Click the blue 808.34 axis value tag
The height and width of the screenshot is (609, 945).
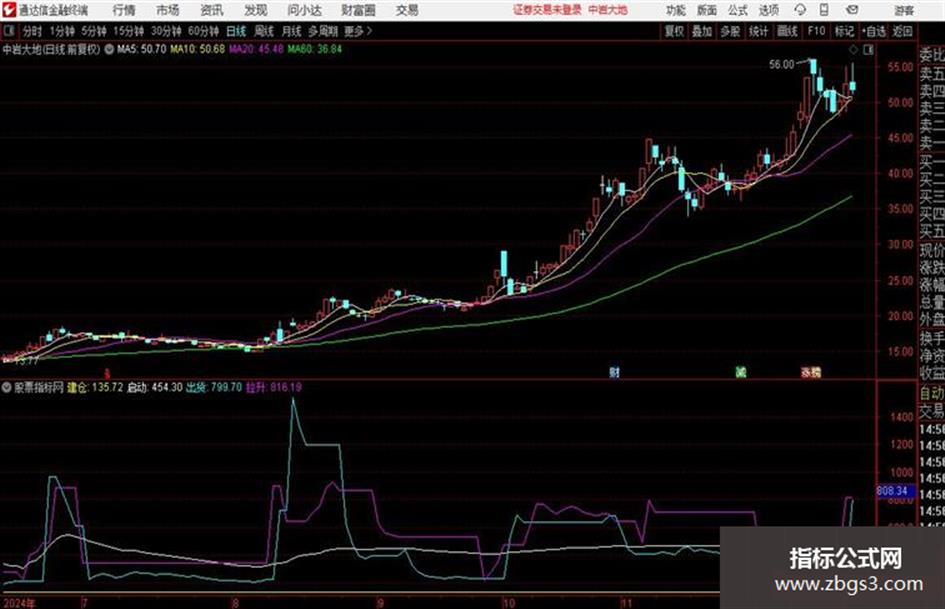pos(894,491)
